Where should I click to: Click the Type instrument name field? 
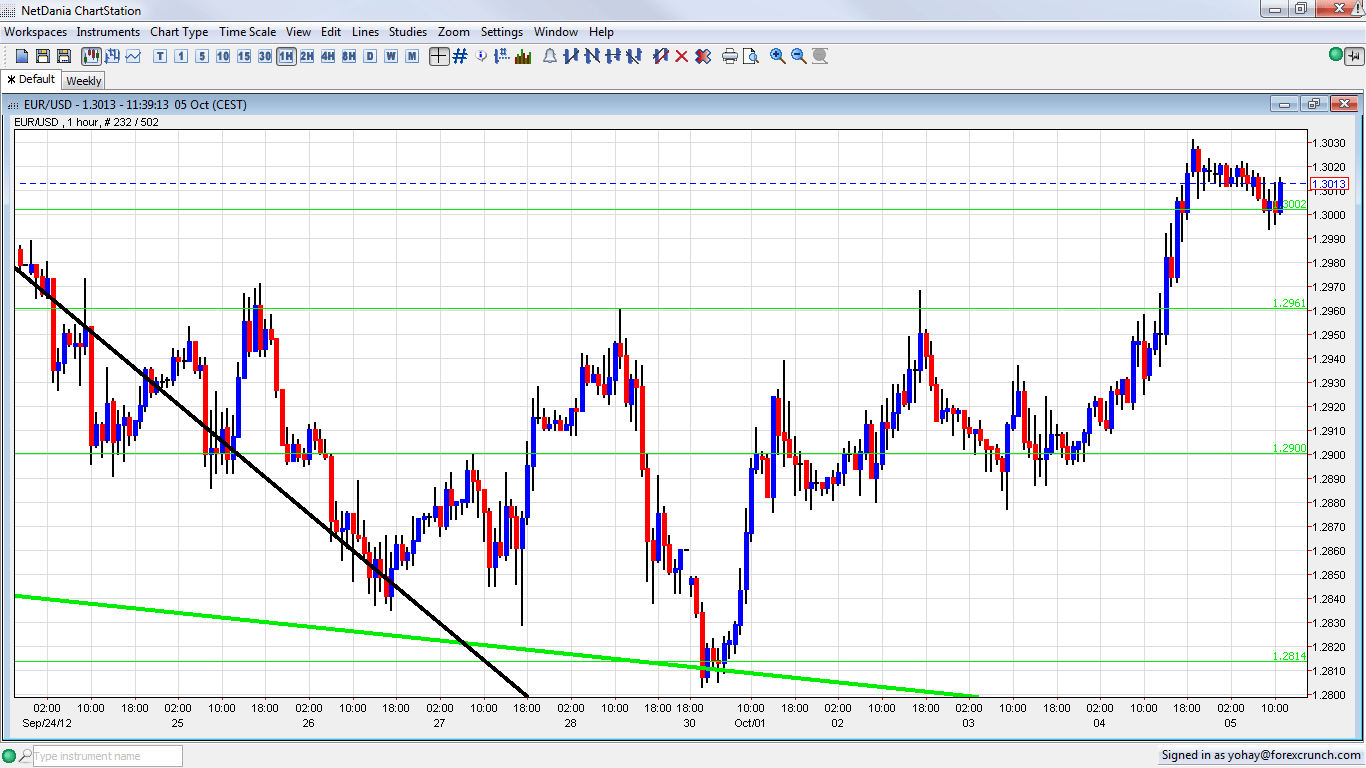107,756
